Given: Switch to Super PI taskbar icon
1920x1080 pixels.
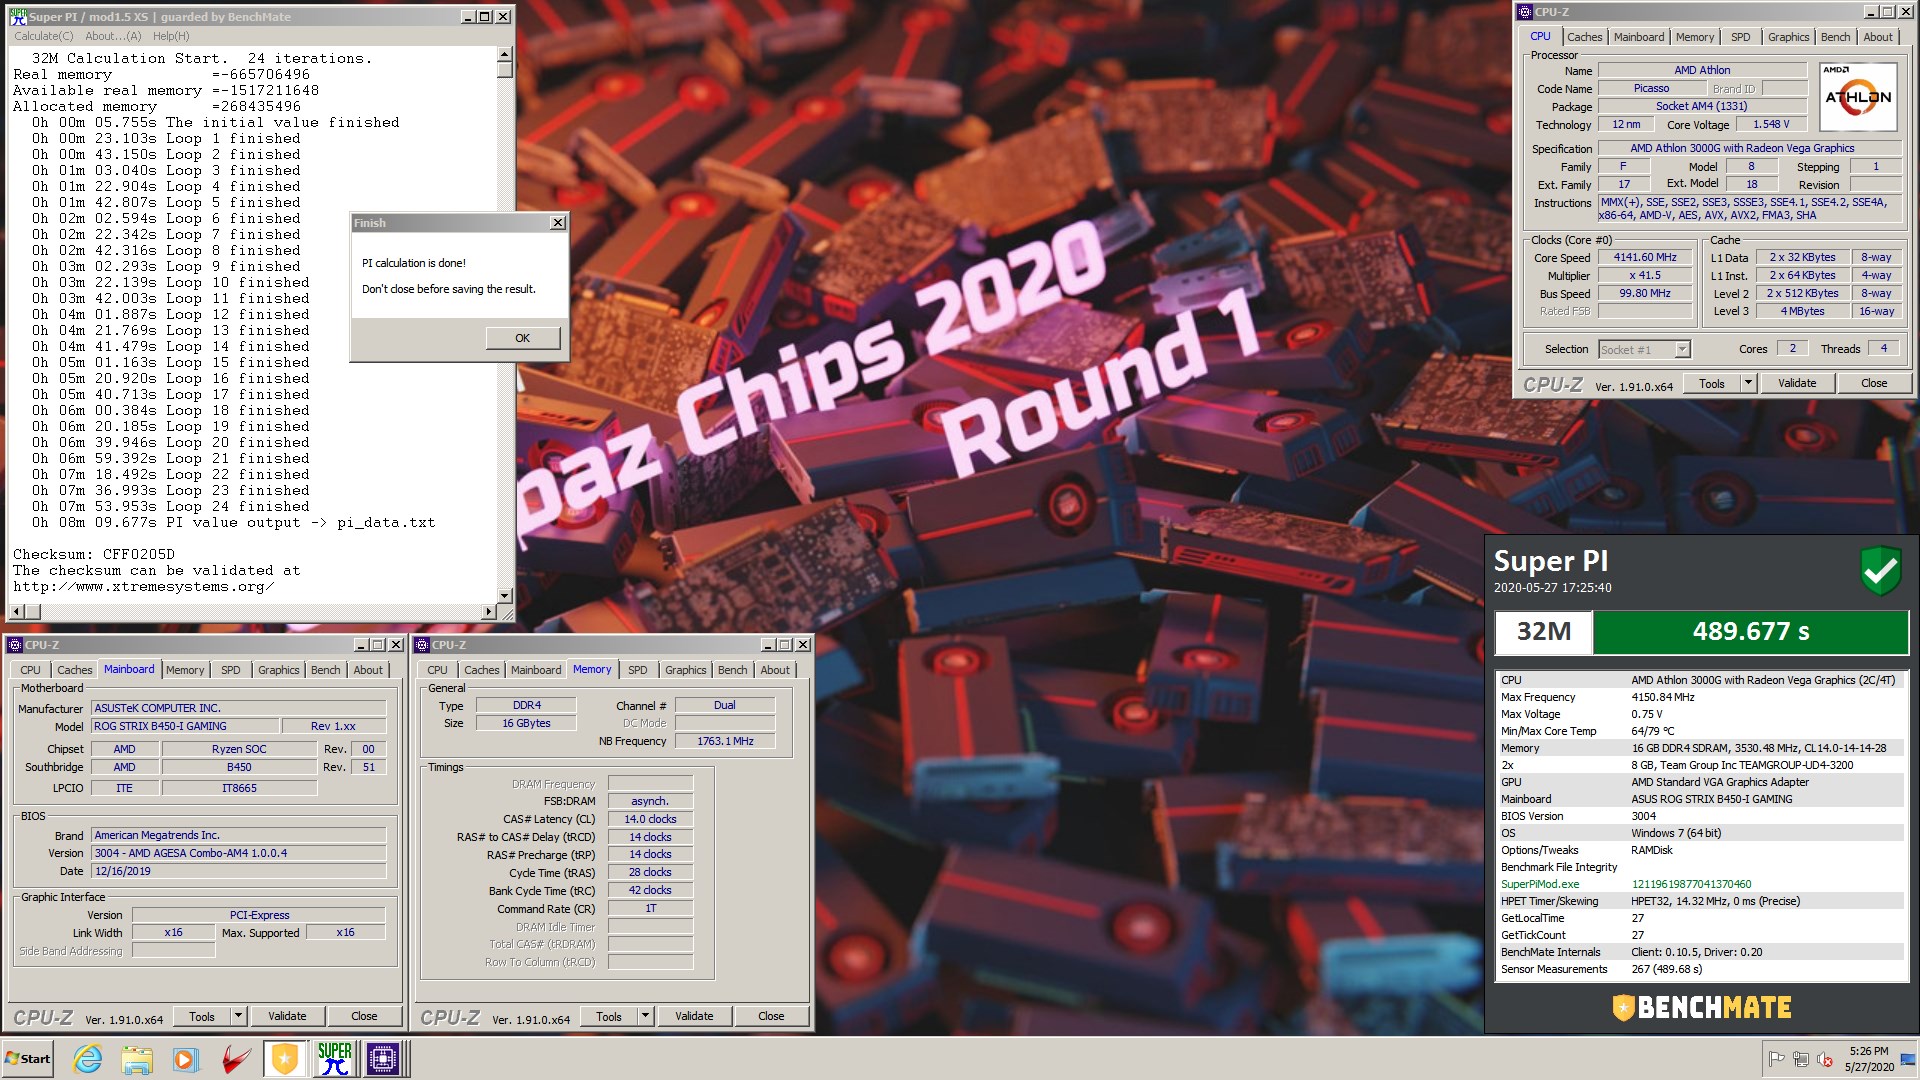Looking at the screenshot, I should (x=334, y=1058).
